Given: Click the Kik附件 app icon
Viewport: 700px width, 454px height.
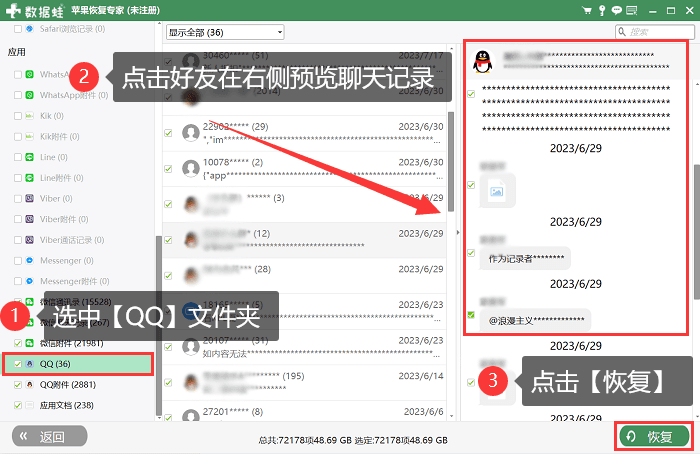Looking at the screenshot, I should (29, 137).
